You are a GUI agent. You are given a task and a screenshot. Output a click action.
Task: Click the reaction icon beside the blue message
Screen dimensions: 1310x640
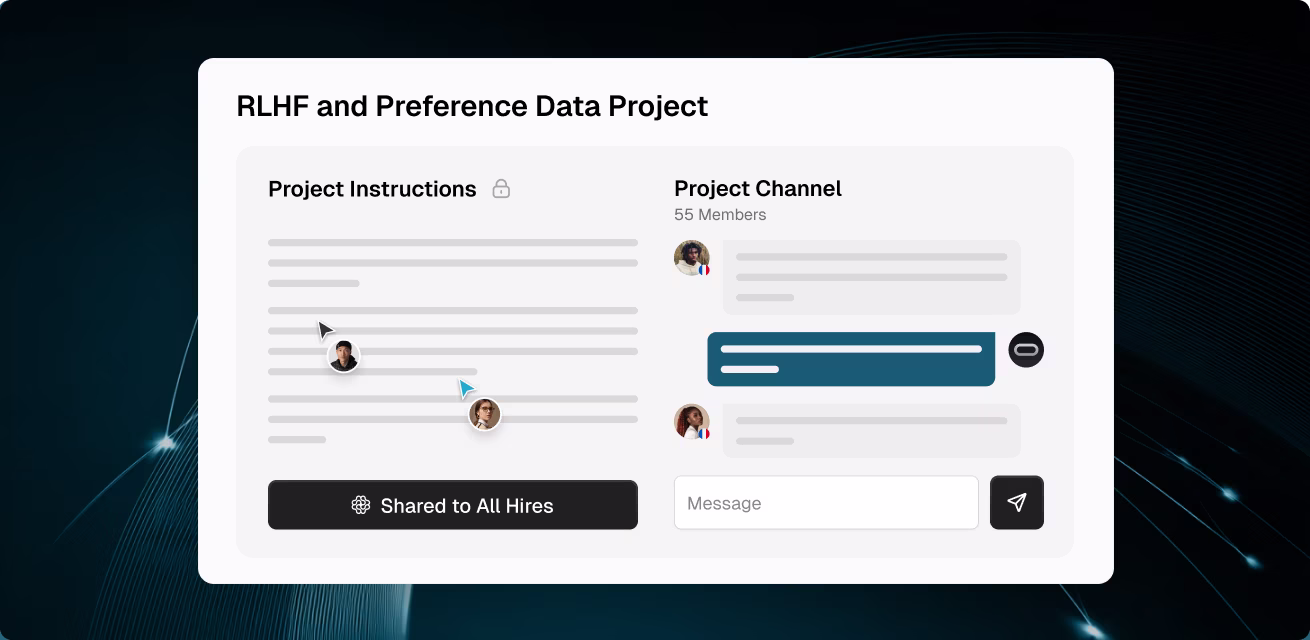pos(1026,349)
